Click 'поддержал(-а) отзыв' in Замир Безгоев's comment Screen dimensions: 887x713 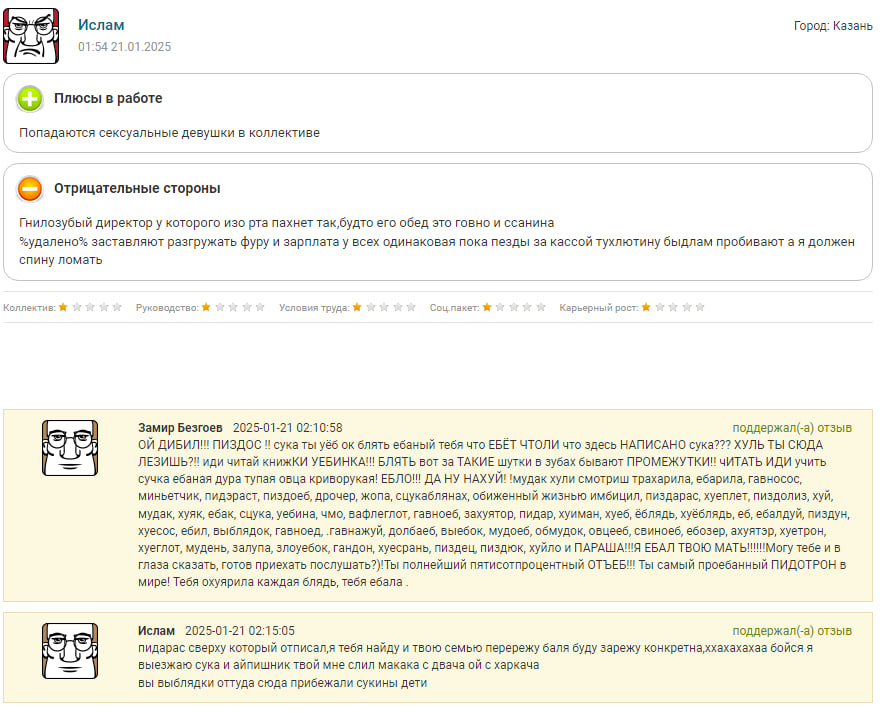792,428
